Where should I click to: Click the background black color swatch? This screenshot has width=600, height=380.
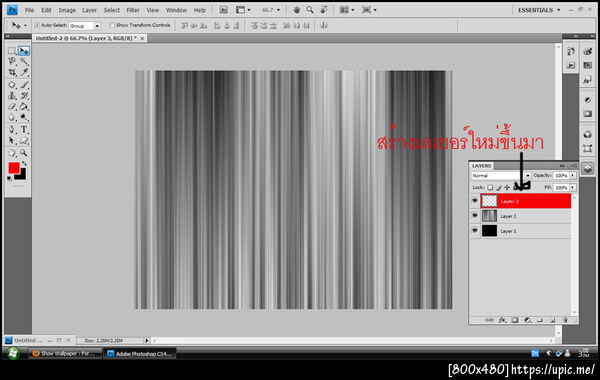point(22,176)
